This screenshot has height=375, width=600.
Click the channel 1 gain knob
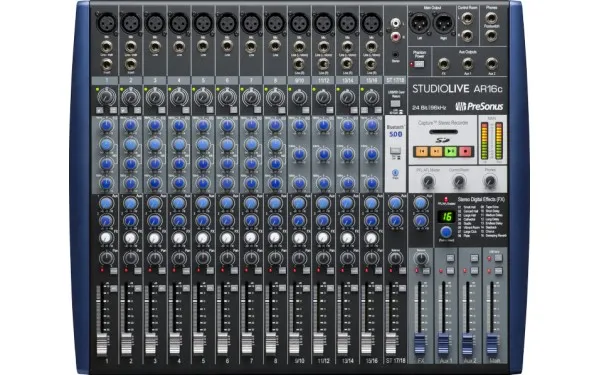[x=107, y=97]
